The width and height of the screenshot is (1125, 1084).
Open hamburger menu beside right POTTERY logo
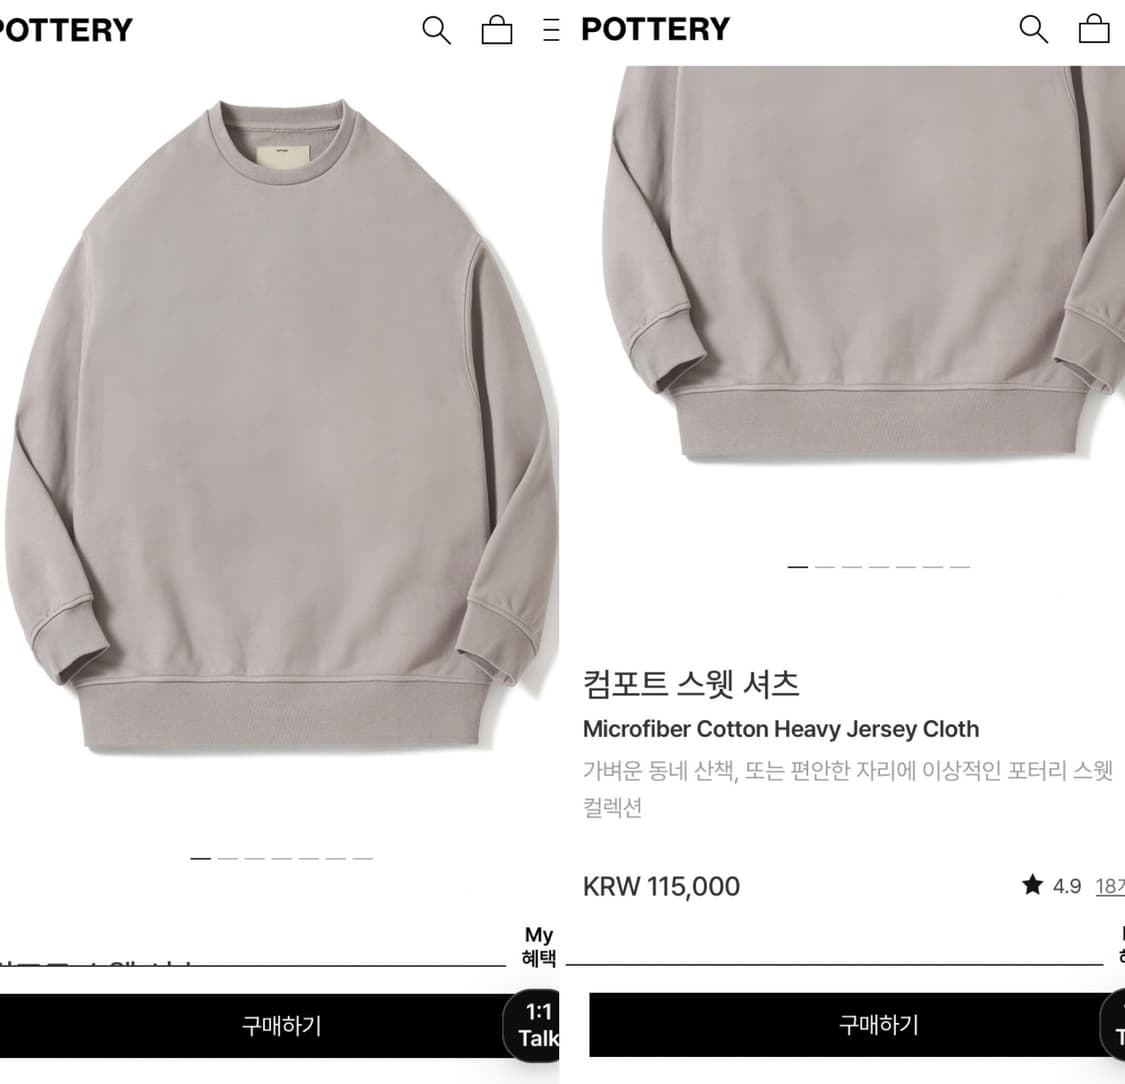click(551, 29)
